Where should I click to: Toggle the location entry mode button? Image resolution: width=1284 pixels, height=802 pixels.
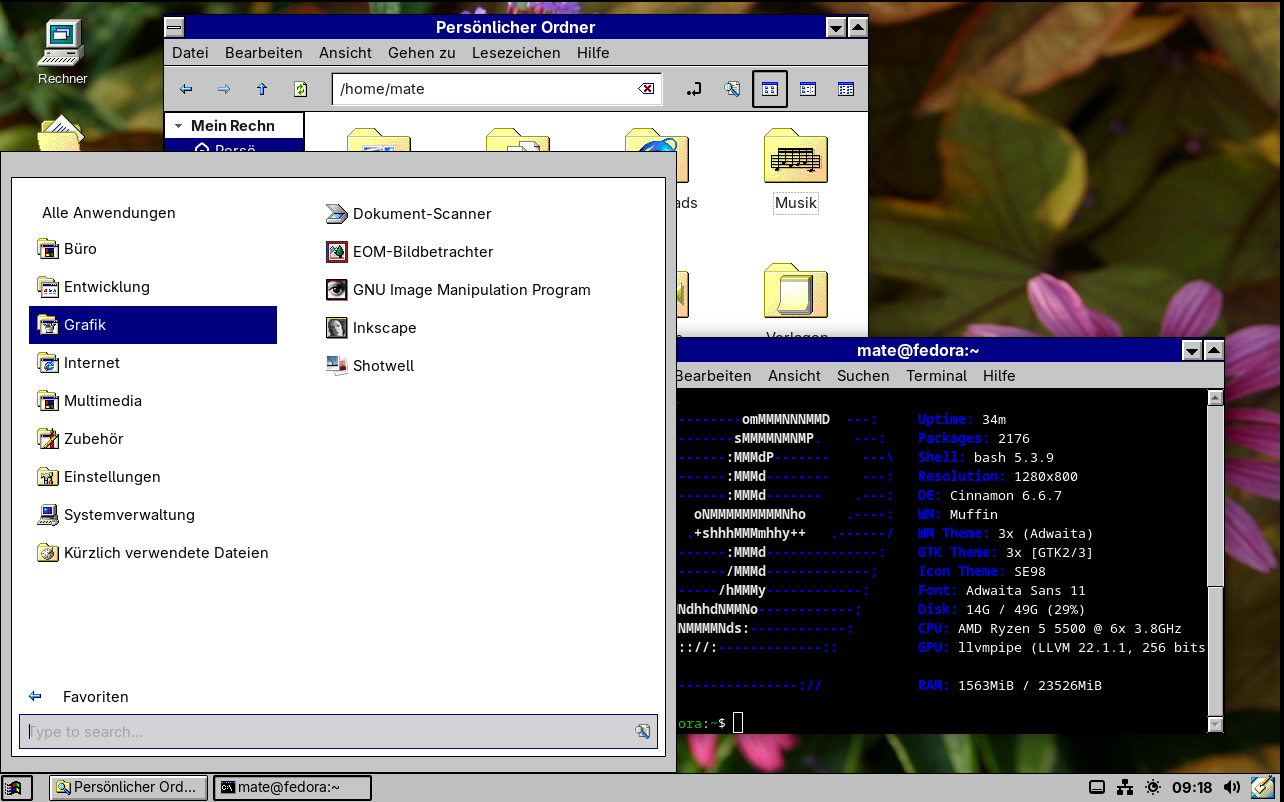[694, 89]
